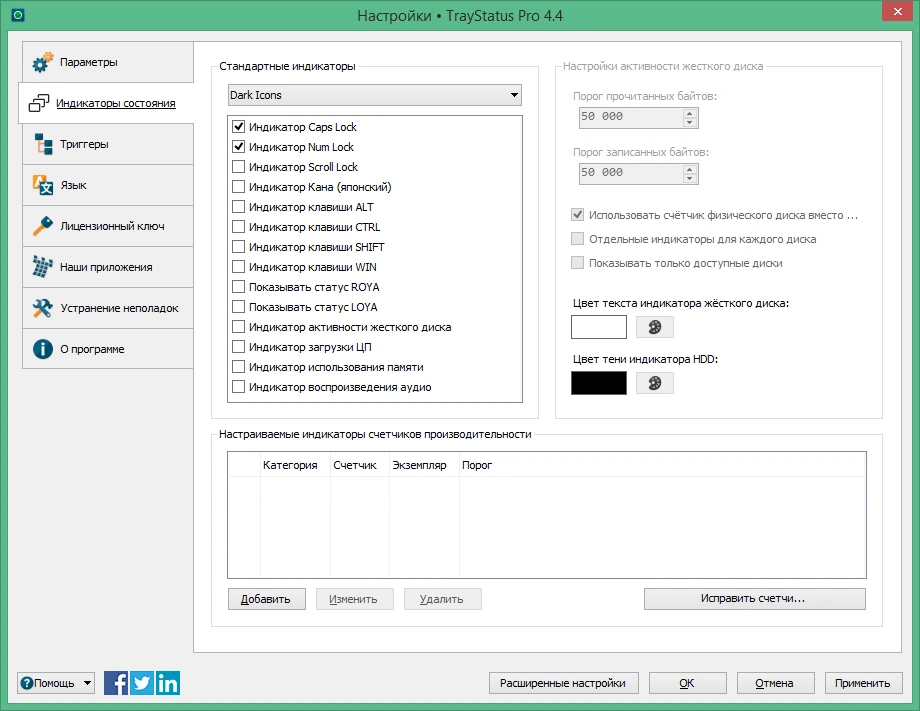Click the white HDD text color swatch
The height and width of the screenshot is (711, 920).
598,327
